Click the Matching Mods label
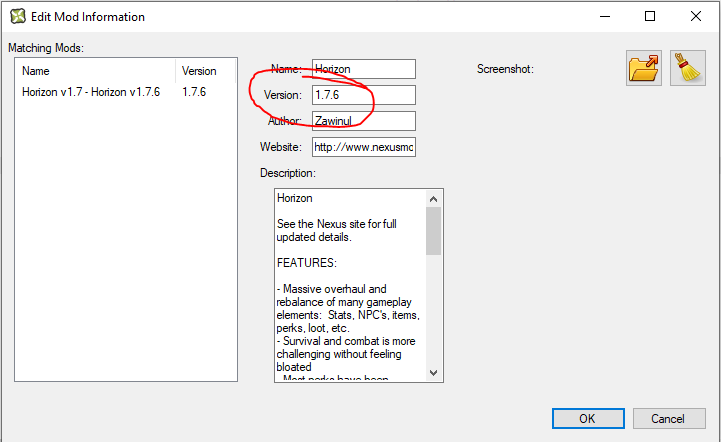 [x=46, y=48]
